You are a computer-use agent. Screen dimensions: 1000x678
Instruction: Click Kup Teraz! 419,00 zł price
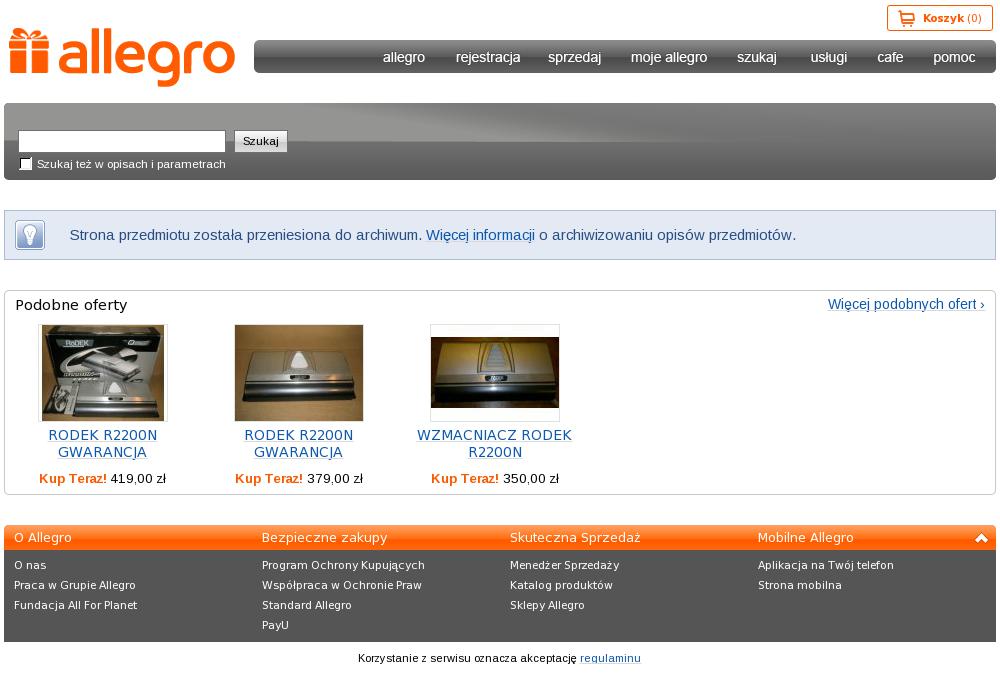(x=103, y=478)
